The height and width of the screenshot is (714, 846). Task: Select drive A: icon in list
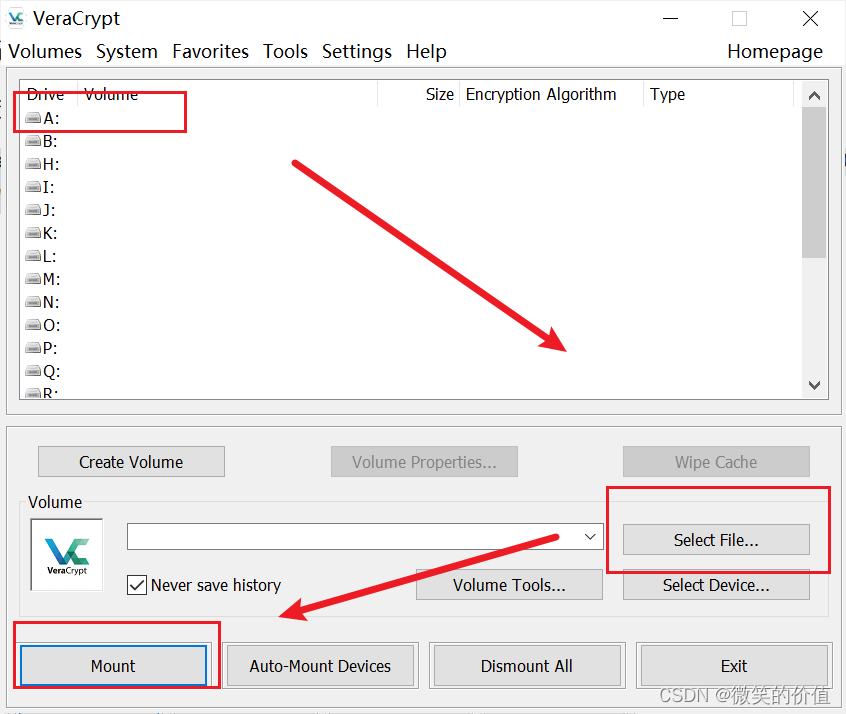click(33, 118)
